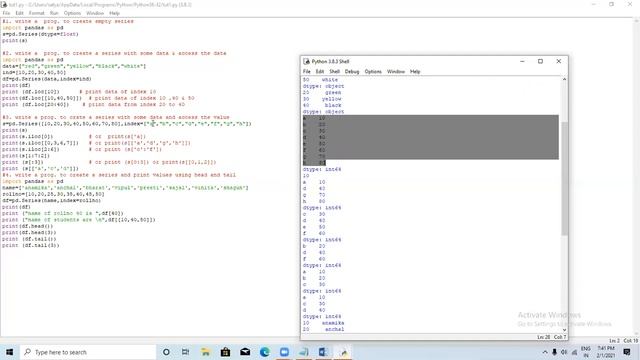Open the Mail app from the taskbar
This screenshot has height=360, width=640.
click(245, 352)
